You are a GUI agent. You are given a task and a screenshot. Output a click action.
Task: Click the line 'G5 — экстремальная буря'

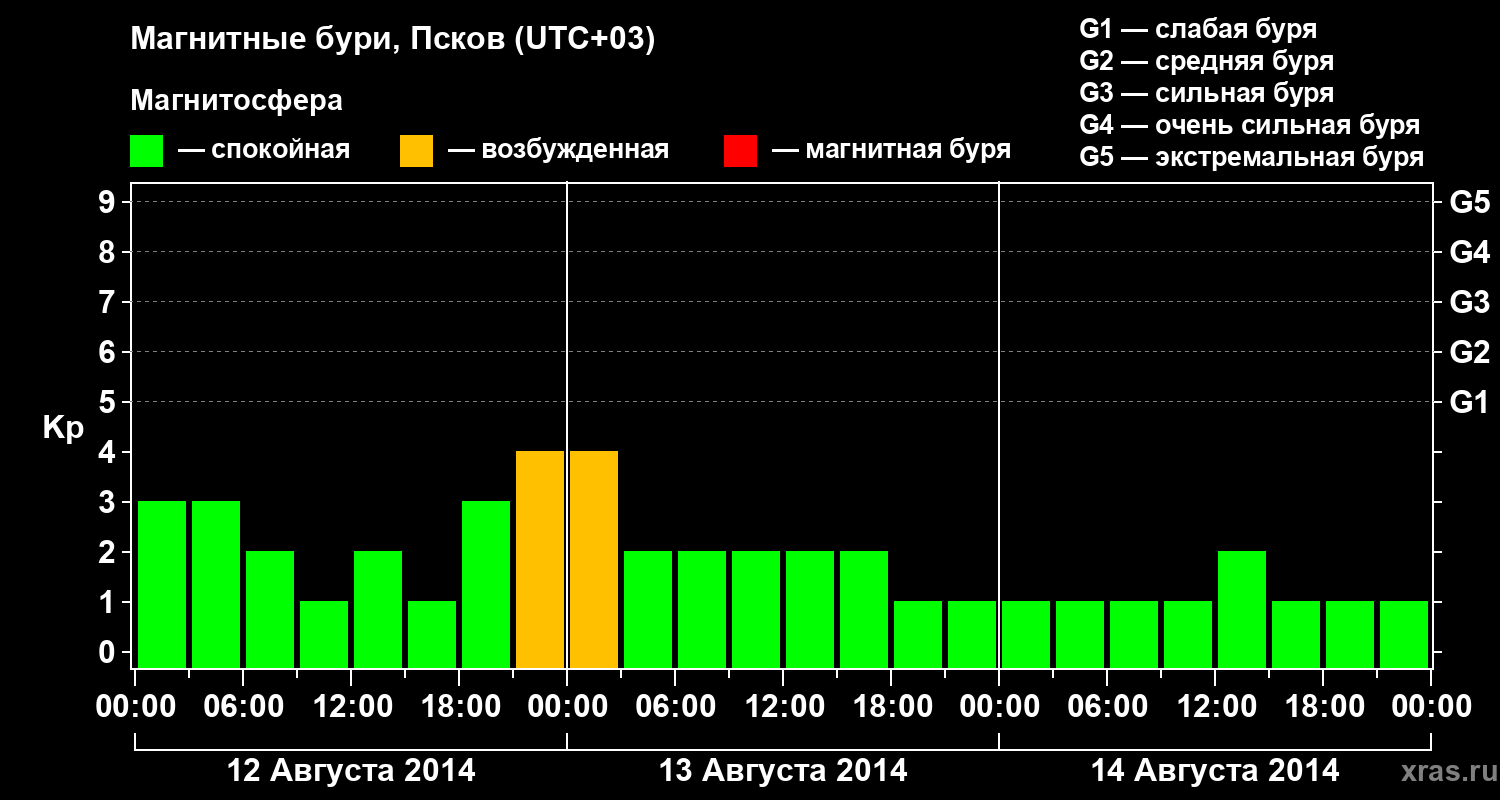pos(1251,157)
